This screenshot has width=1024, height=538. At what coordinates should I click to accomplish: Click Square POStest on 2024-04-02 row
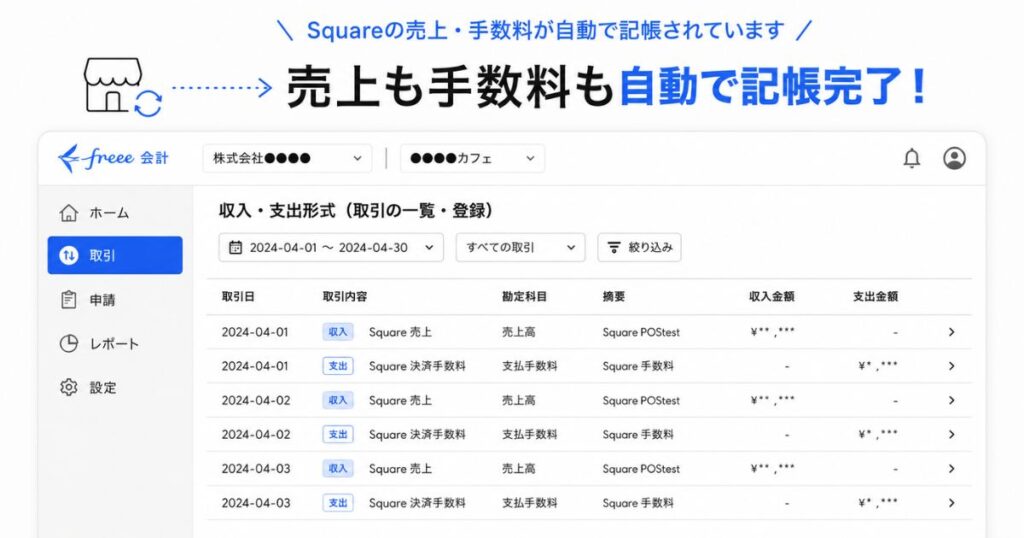tap(641, 400)
